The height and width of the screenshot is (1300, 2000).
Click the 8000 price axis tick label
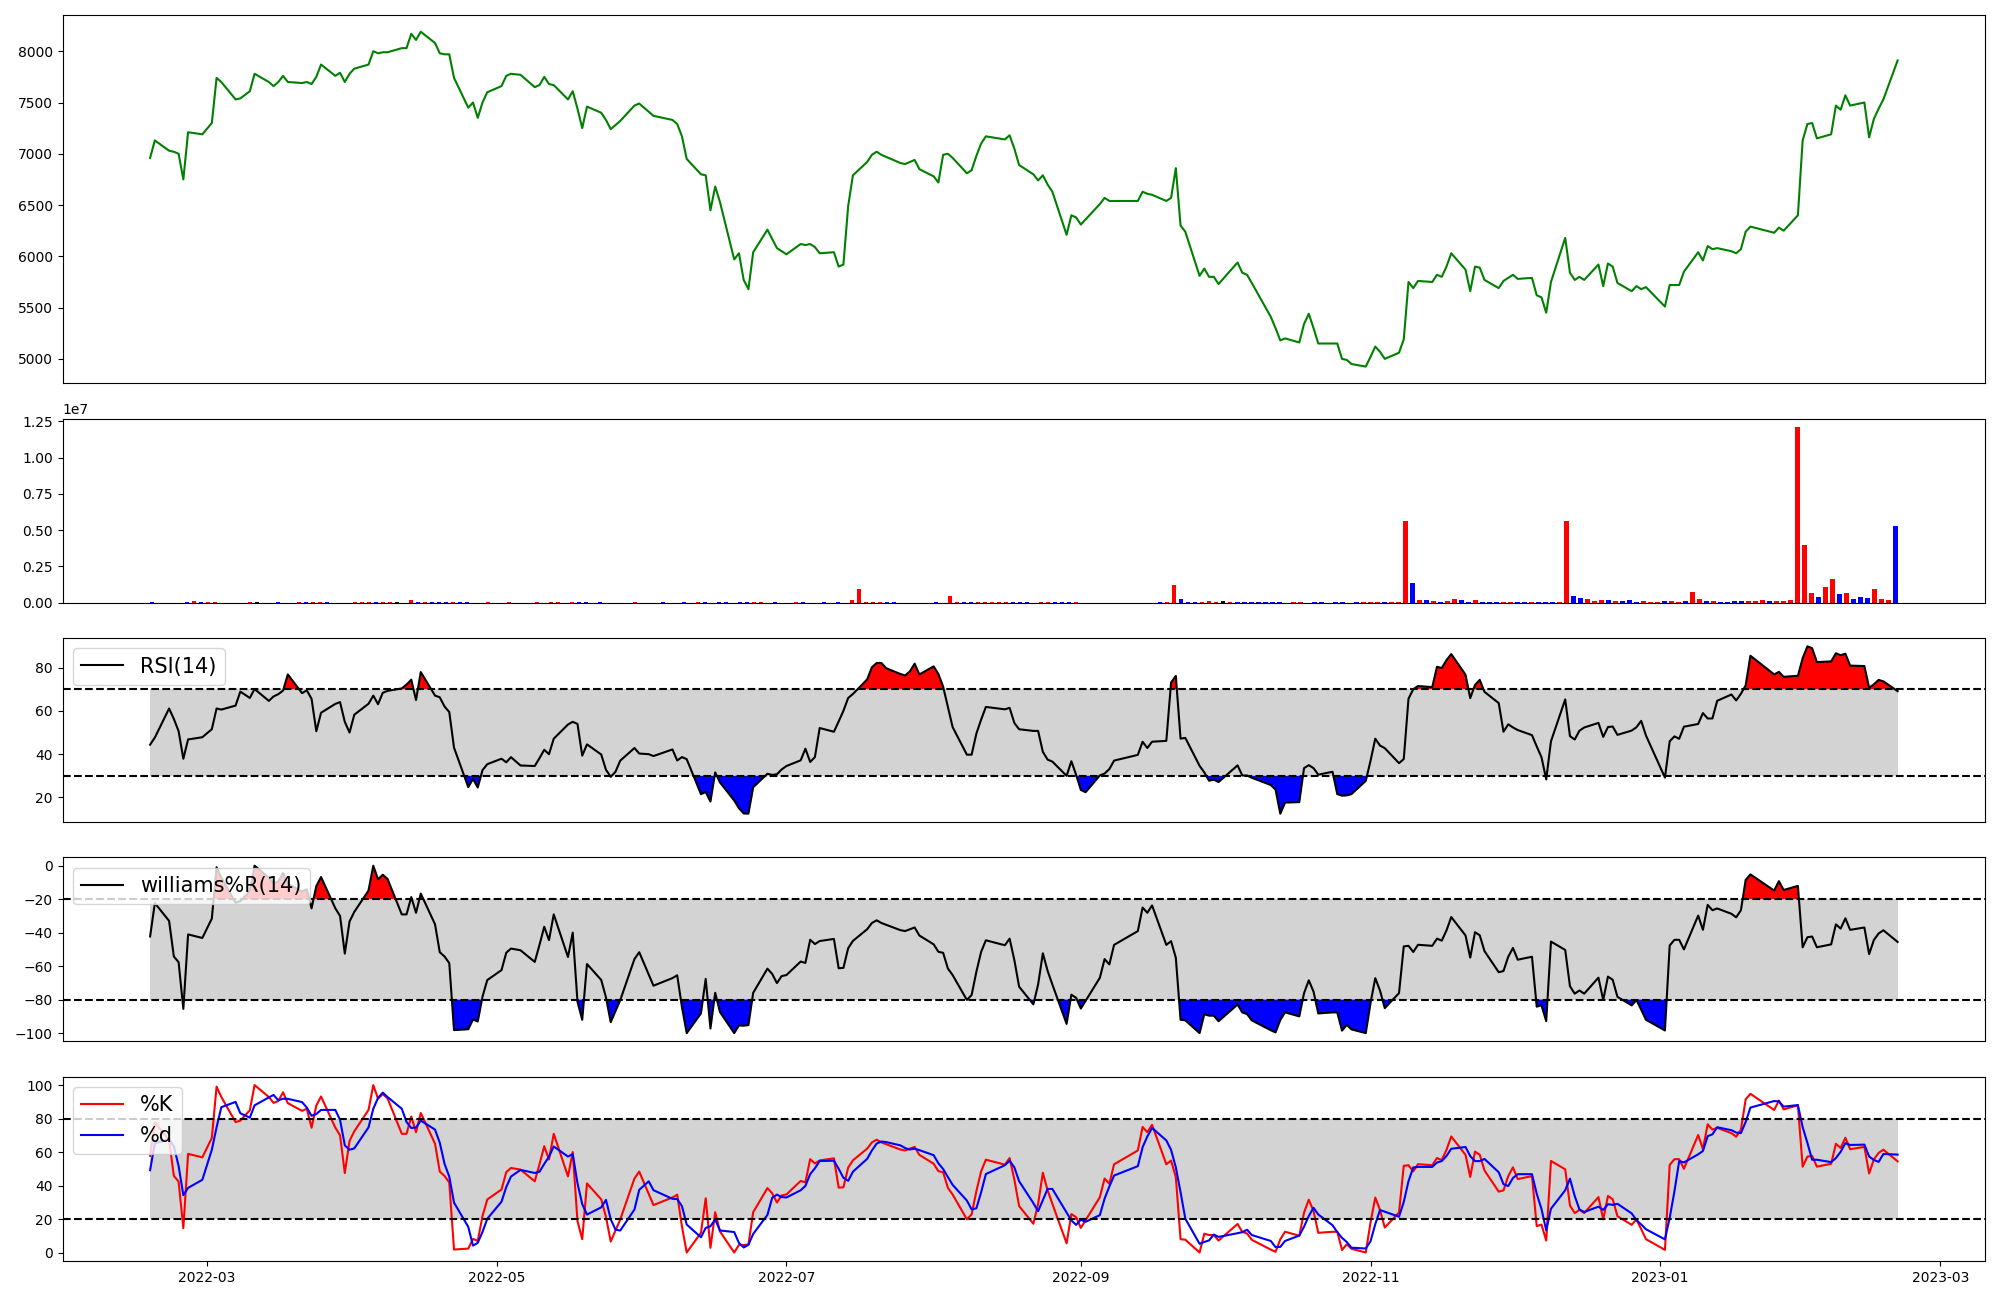pos(38,52)
